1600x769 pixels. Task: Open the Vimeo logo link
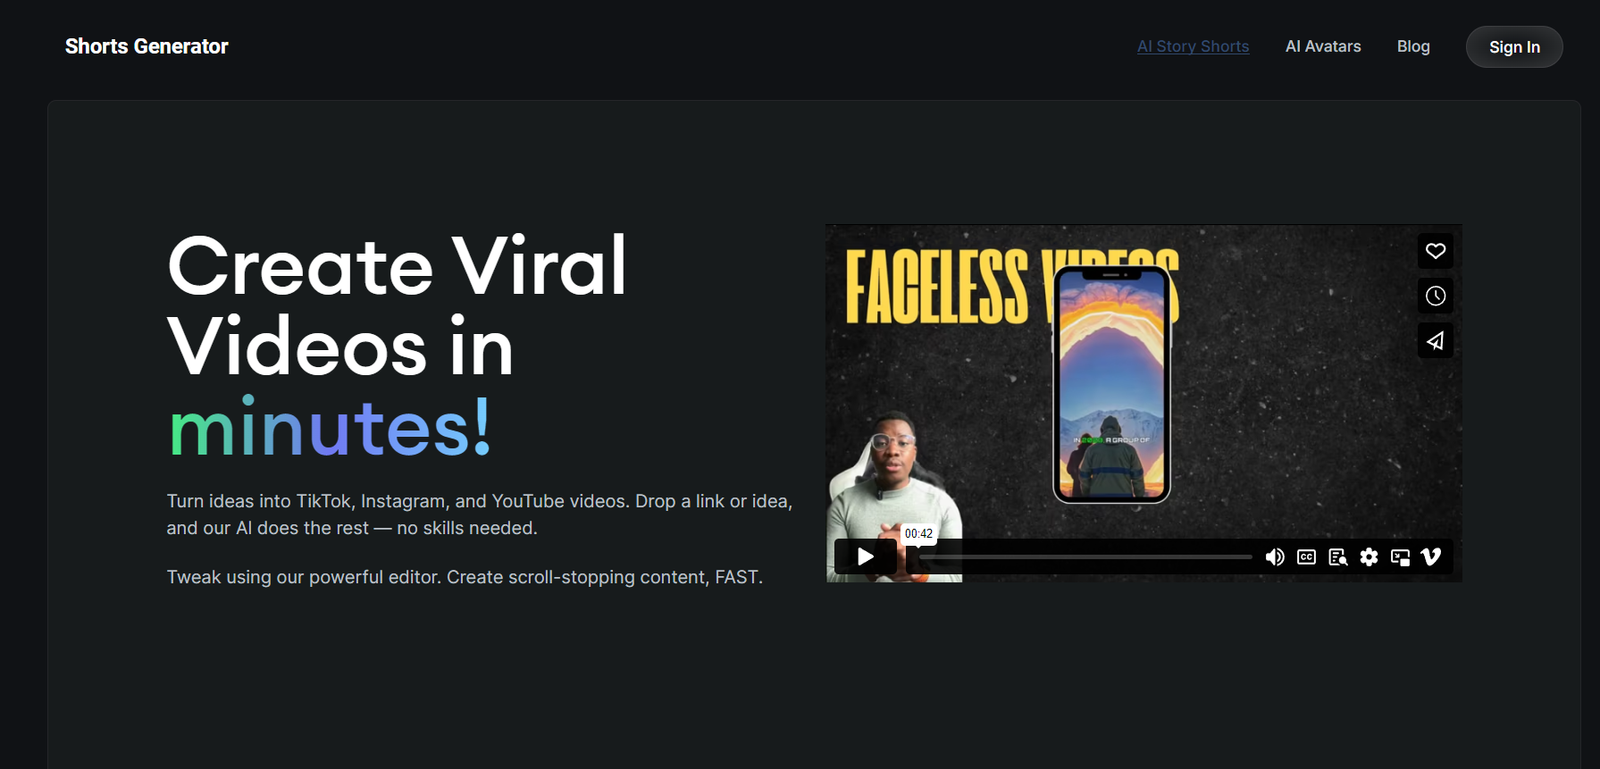(x=1431, y=557)
